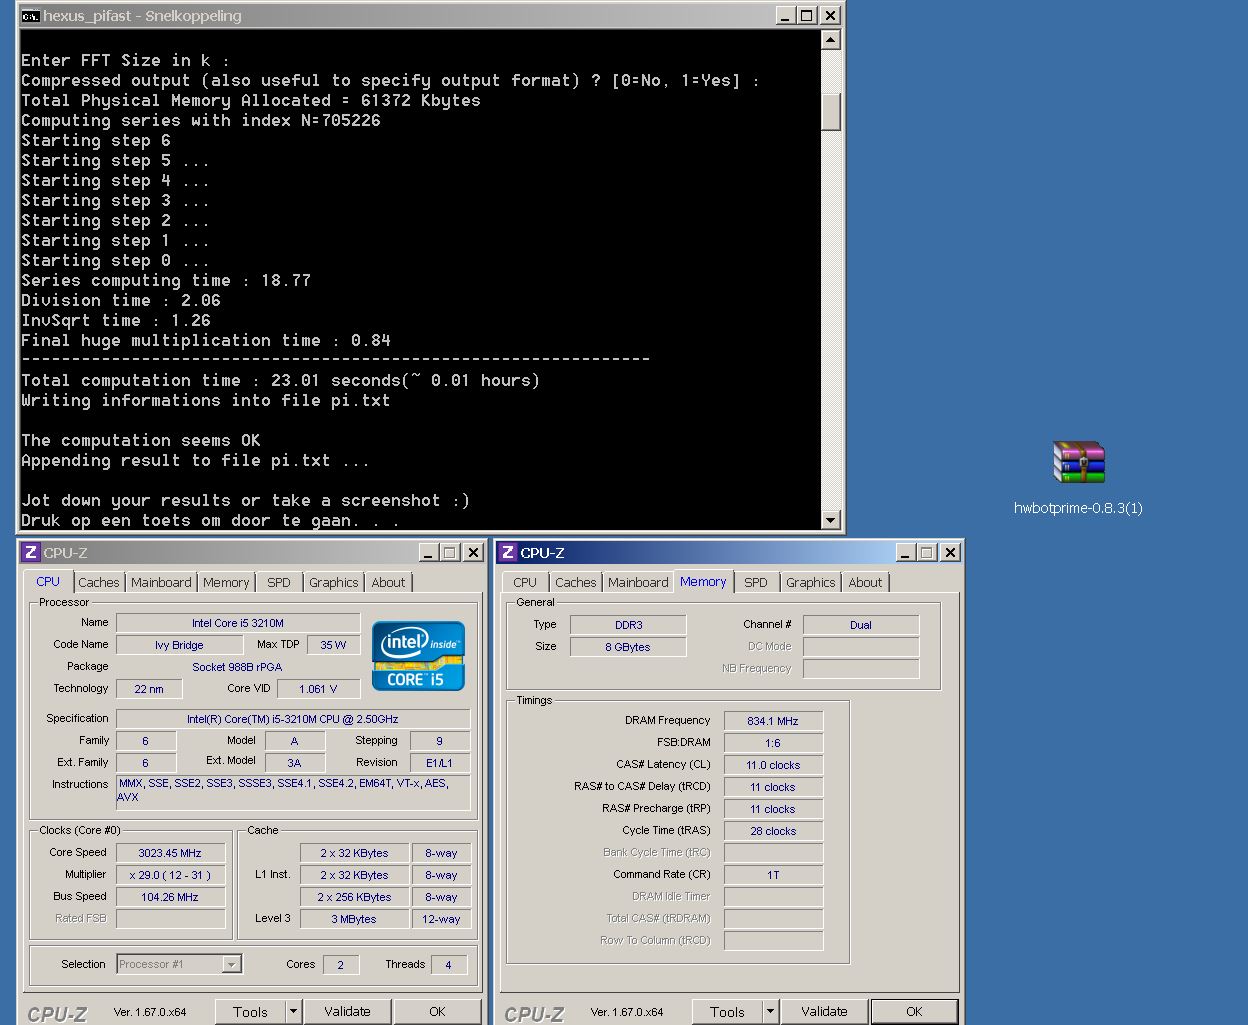Minimize the hexus_pifast console window
Image resolution: width=1248 pixels, height=1025 pixels.
(x=784, y=16)
